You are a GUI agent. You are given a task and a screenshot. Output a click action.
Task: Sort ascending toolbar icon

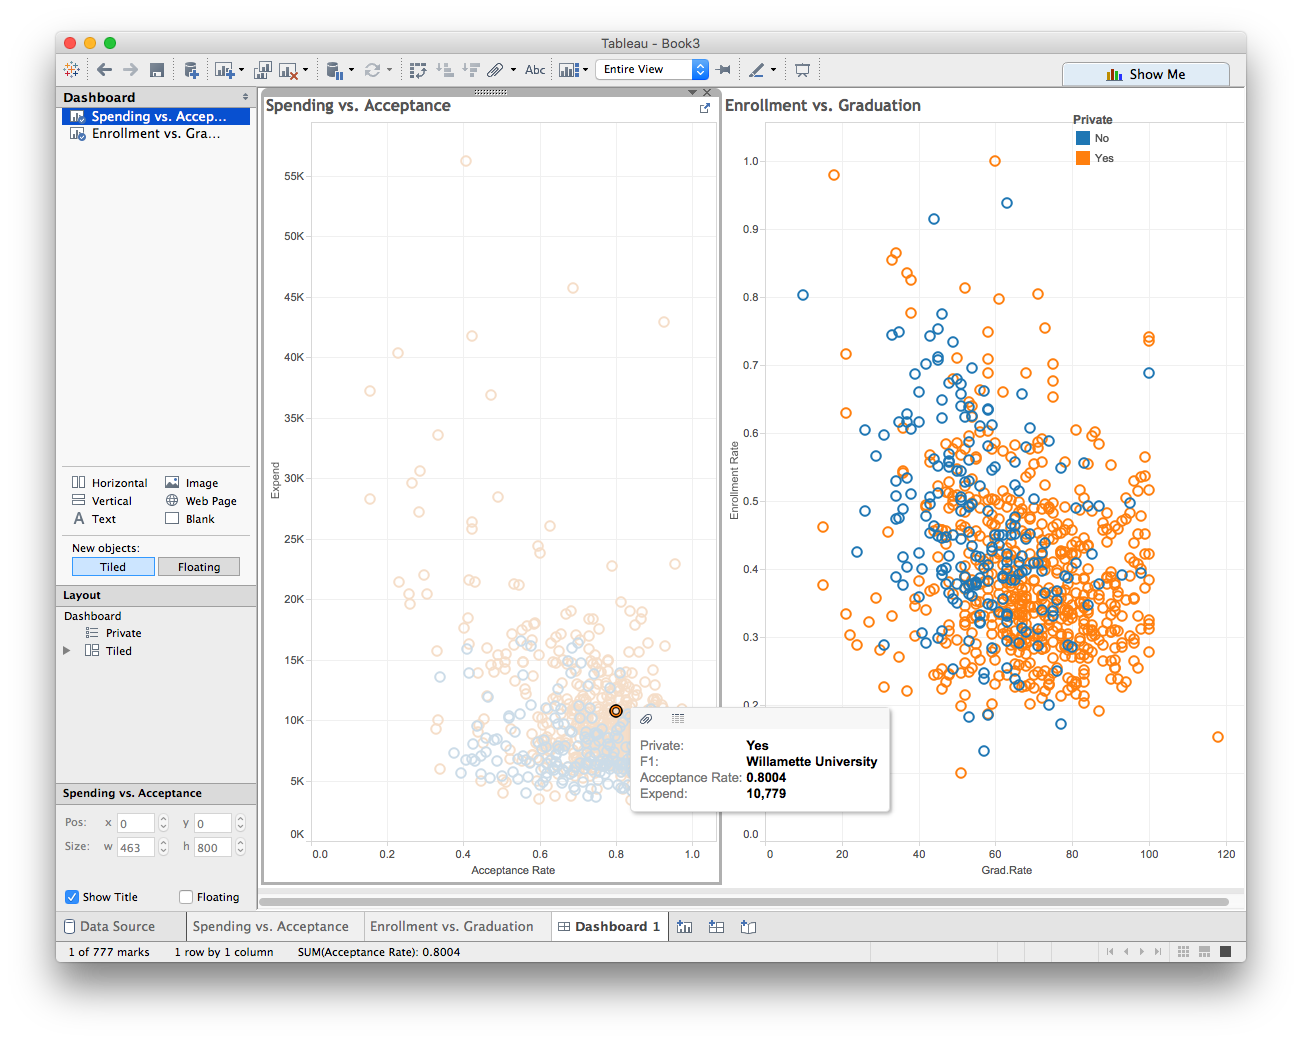(x=445, y=70)
